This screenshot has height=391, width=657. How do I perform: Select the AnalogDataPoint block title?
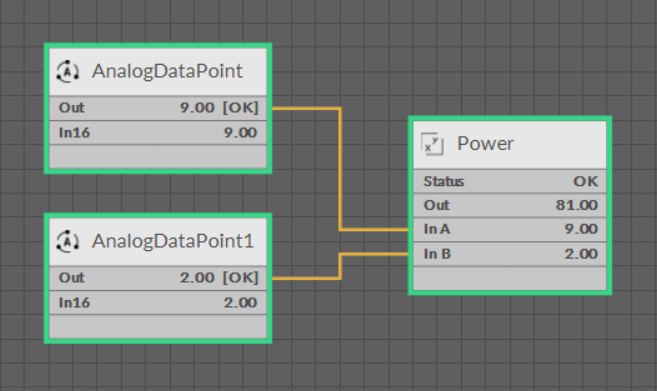[x=167, y=71]
